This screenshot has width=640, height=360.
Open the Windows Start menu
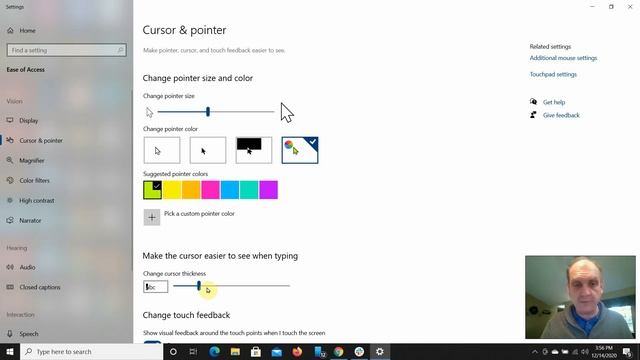pos(10,351)
